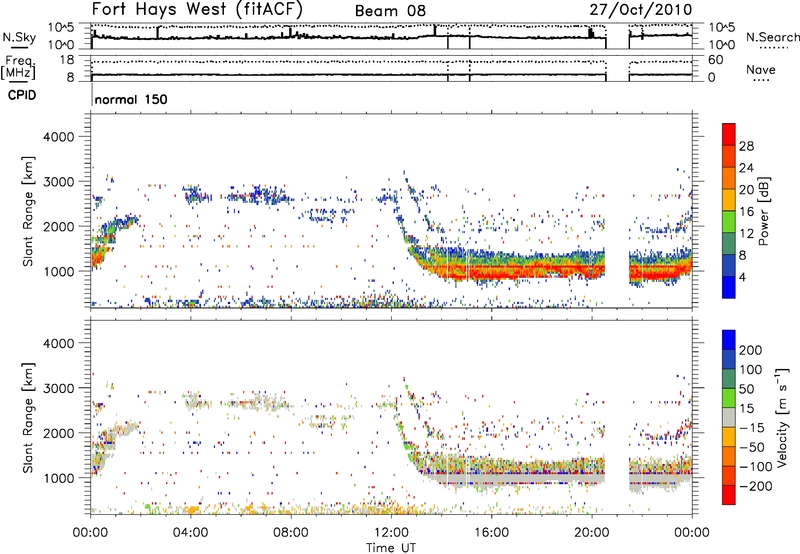Click the date '27/Oct/2010'

[x=641, y=10]
